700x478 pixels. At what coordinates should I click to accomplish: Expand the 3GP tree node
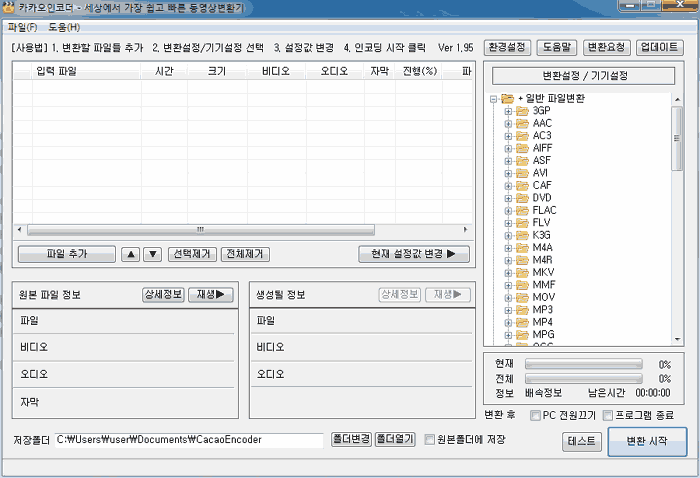[508, 112]
